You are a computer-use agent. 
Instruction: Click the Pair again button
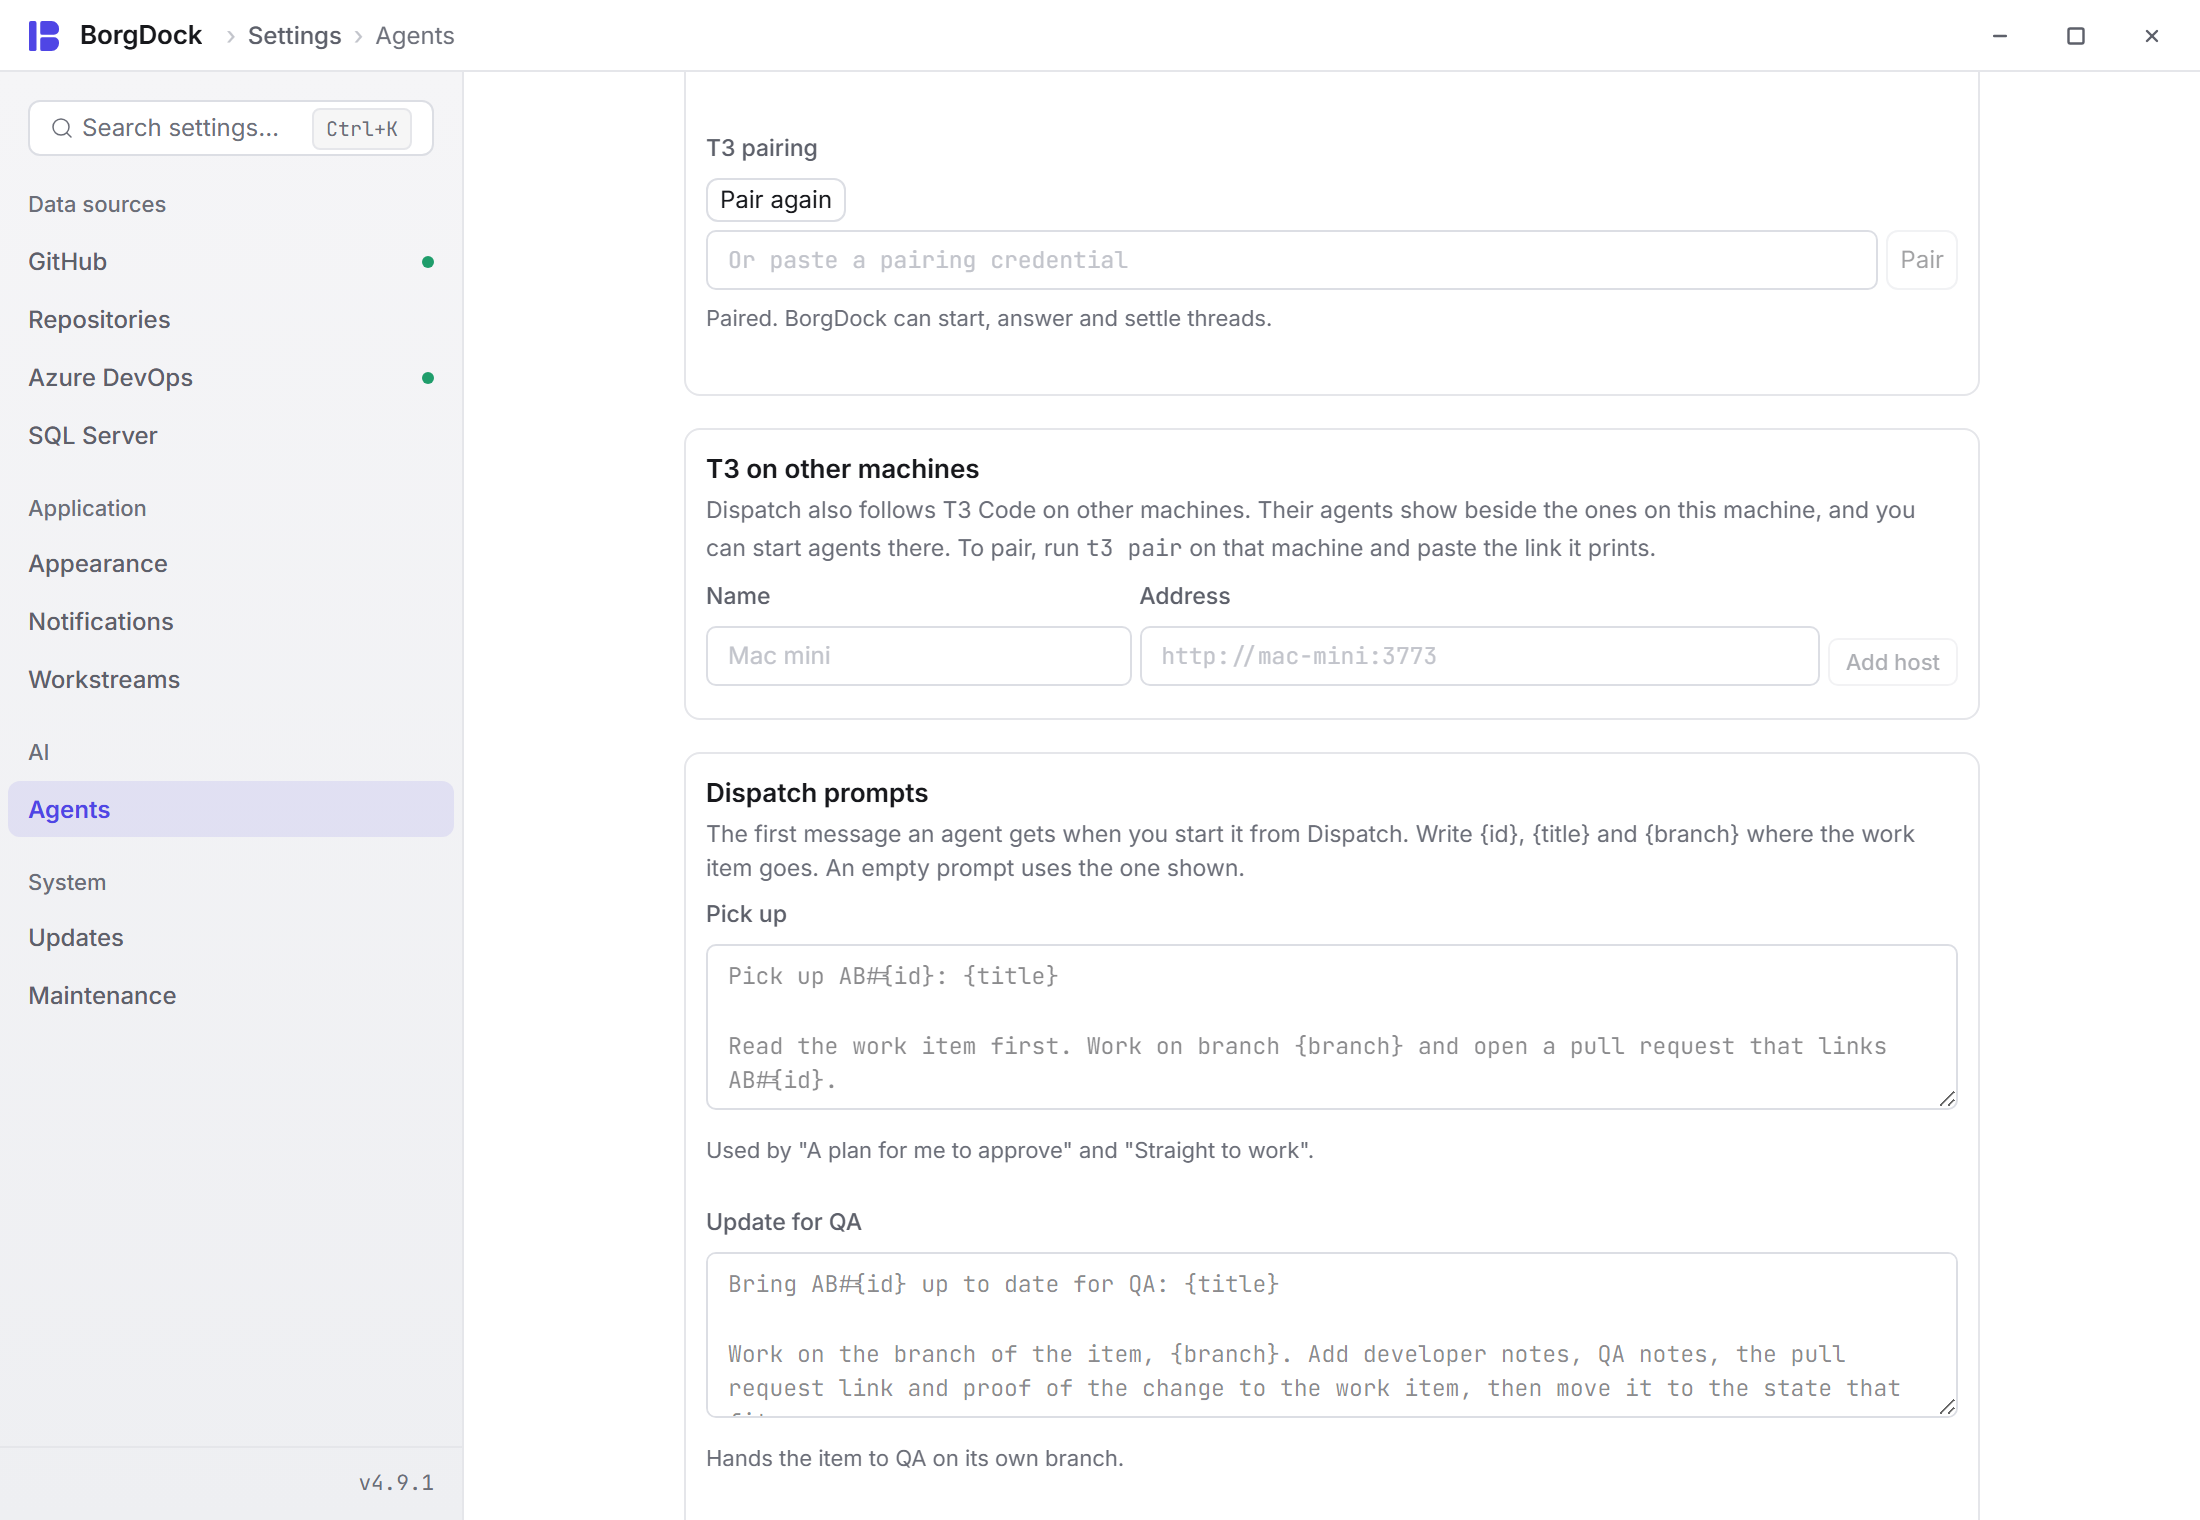coord(776,200)
